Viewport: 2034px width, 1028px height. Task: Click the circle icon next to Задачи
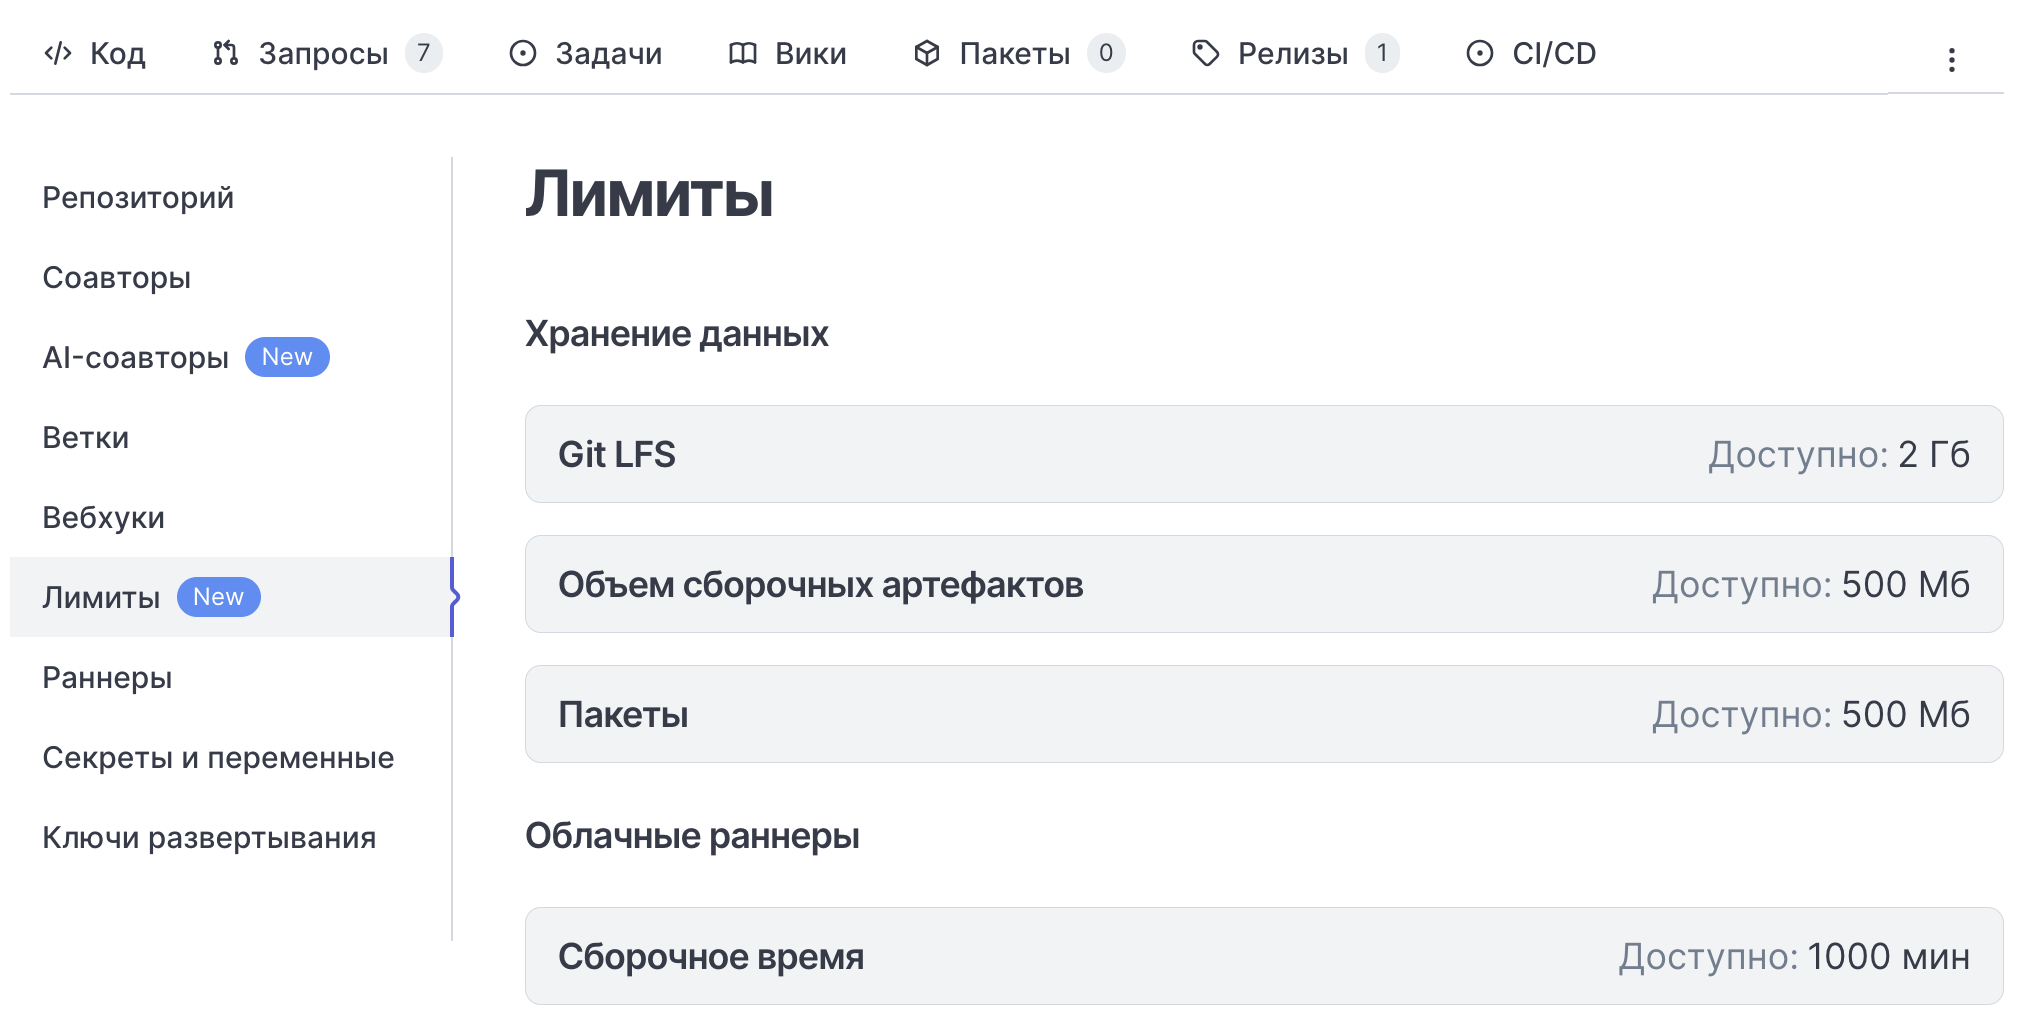523,53
